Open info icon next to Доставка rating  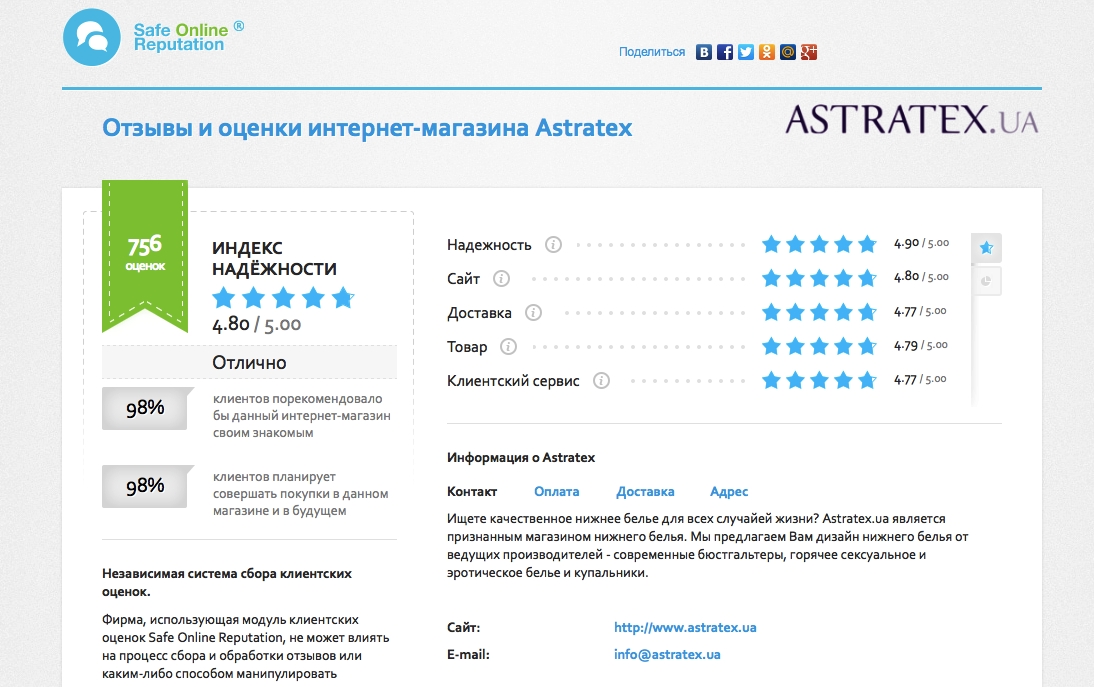click(533, 312)
